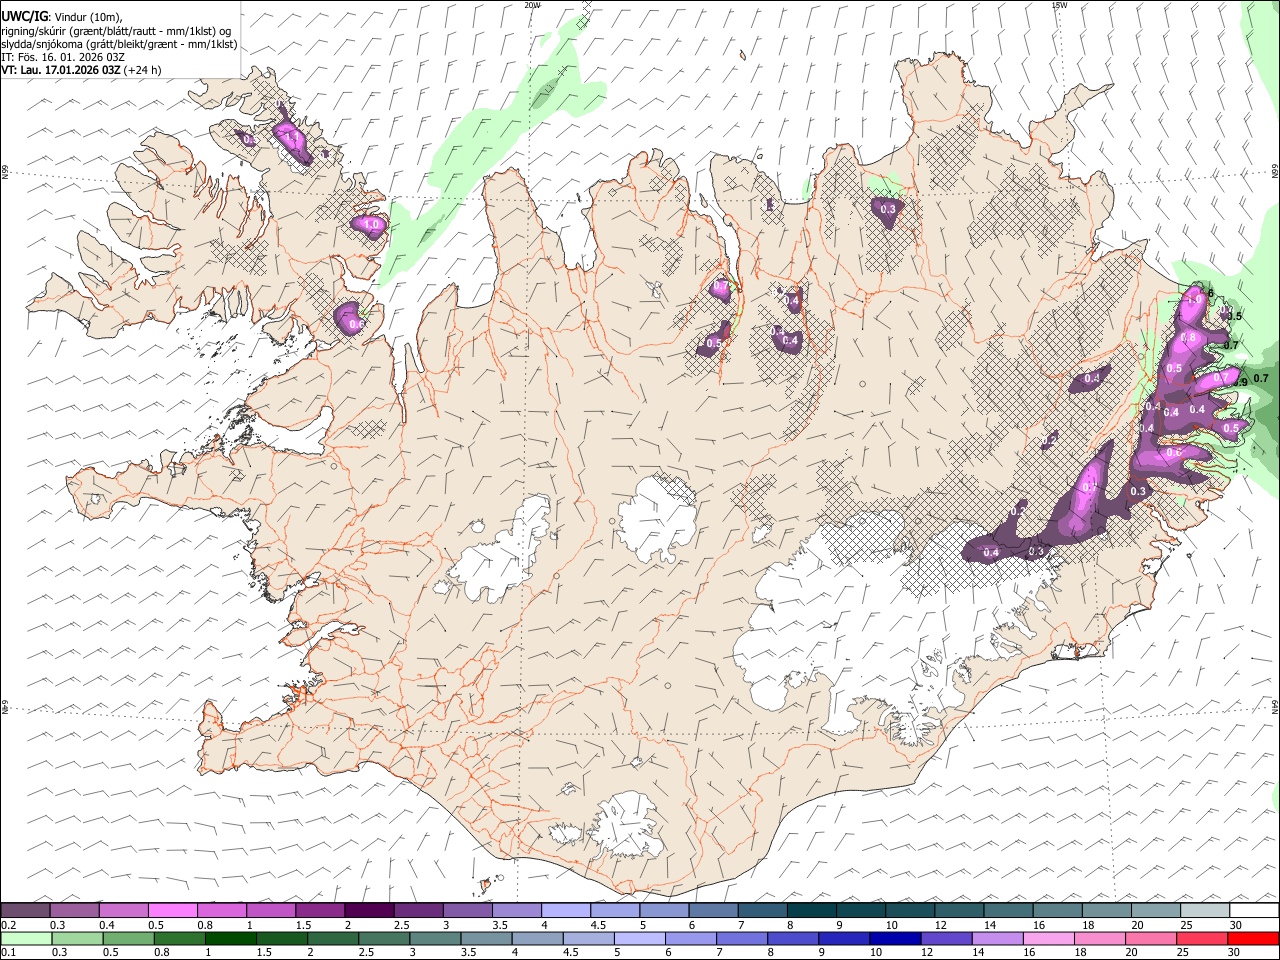Click the 25 value label on upper scale
1280x960 pixels.
tap(1187, 925)
